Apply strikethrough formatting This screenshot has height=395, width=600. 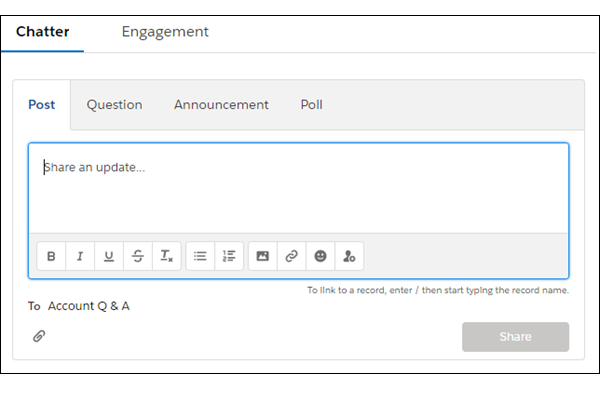point(138,256)
